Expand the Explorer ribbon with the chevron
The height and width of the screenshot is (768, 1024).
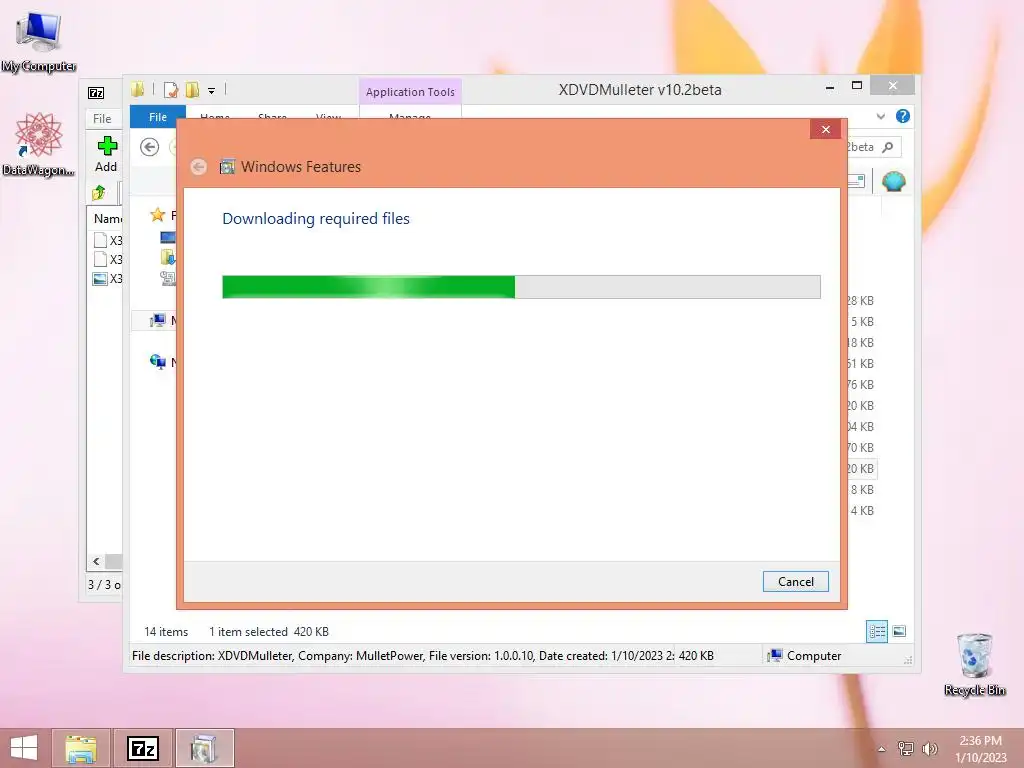tap(880, 116)
